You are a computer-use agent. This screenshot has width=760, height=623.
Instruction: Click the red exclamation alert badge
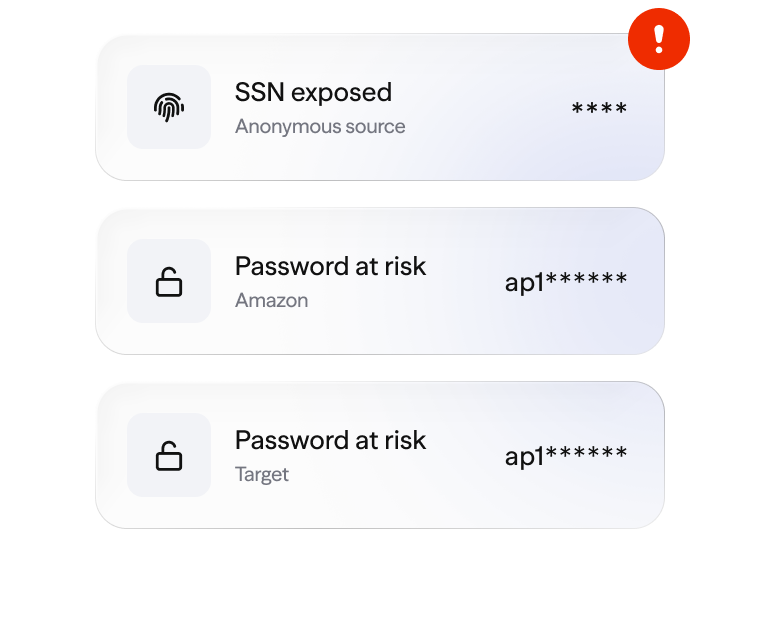658,39
